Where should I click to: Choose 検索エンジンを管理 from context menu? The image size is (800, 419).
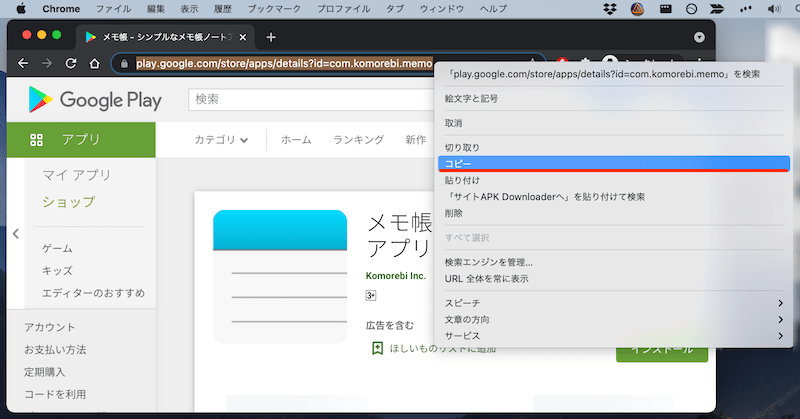point(614,262)
